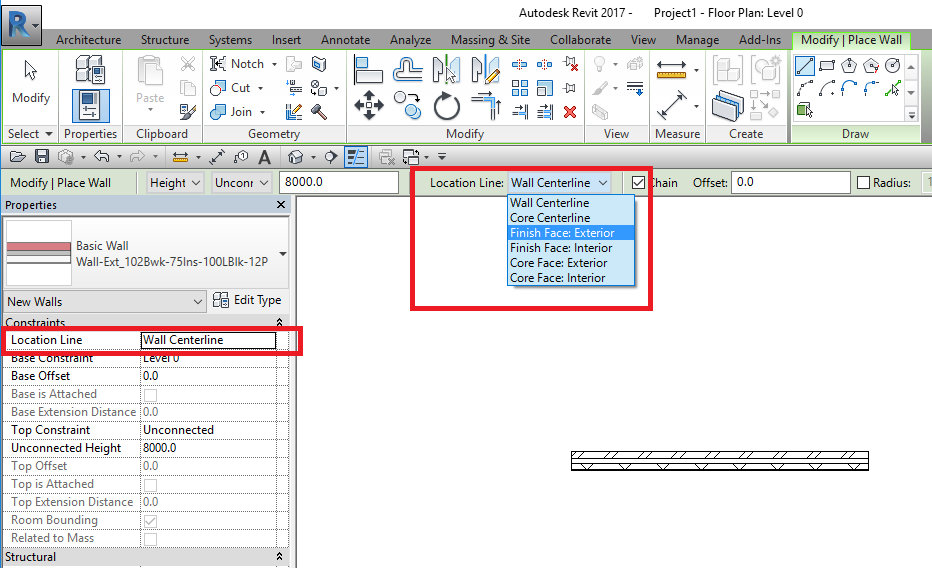Click the Measure Between Two References icon
932x568 pixels.
(672, 69)
